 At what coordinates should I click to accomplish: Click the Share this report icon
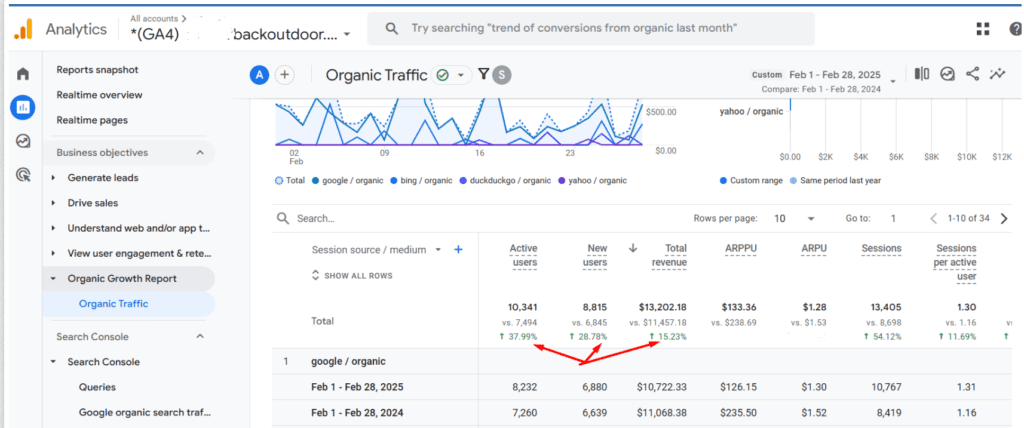pyautogui.click(x=972, y=74)
